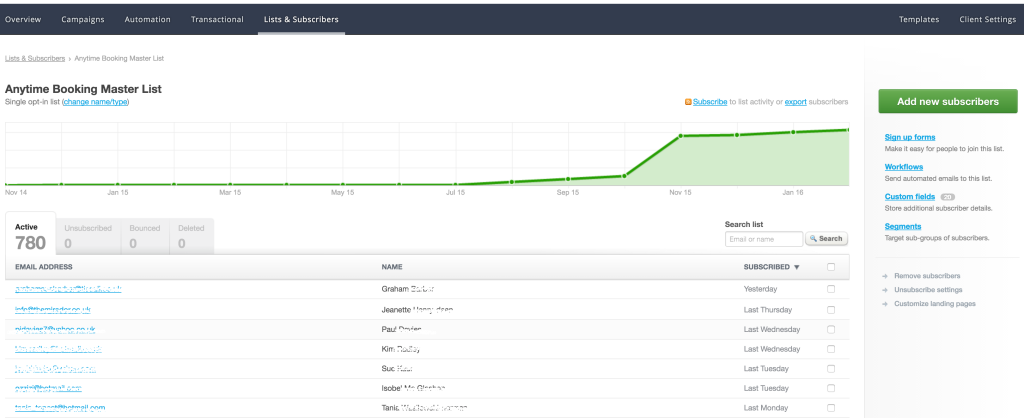Switch to Transactional tab
This screenshot has height=418, width=1024.
click(x=217, y=20)
